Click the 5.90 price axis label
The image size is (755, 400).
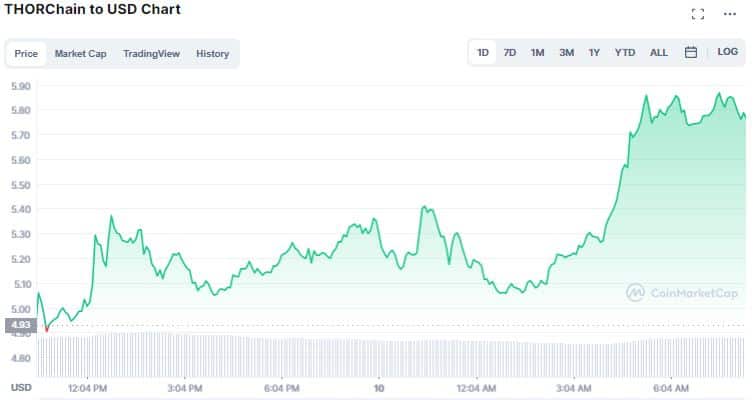point(21,86)
